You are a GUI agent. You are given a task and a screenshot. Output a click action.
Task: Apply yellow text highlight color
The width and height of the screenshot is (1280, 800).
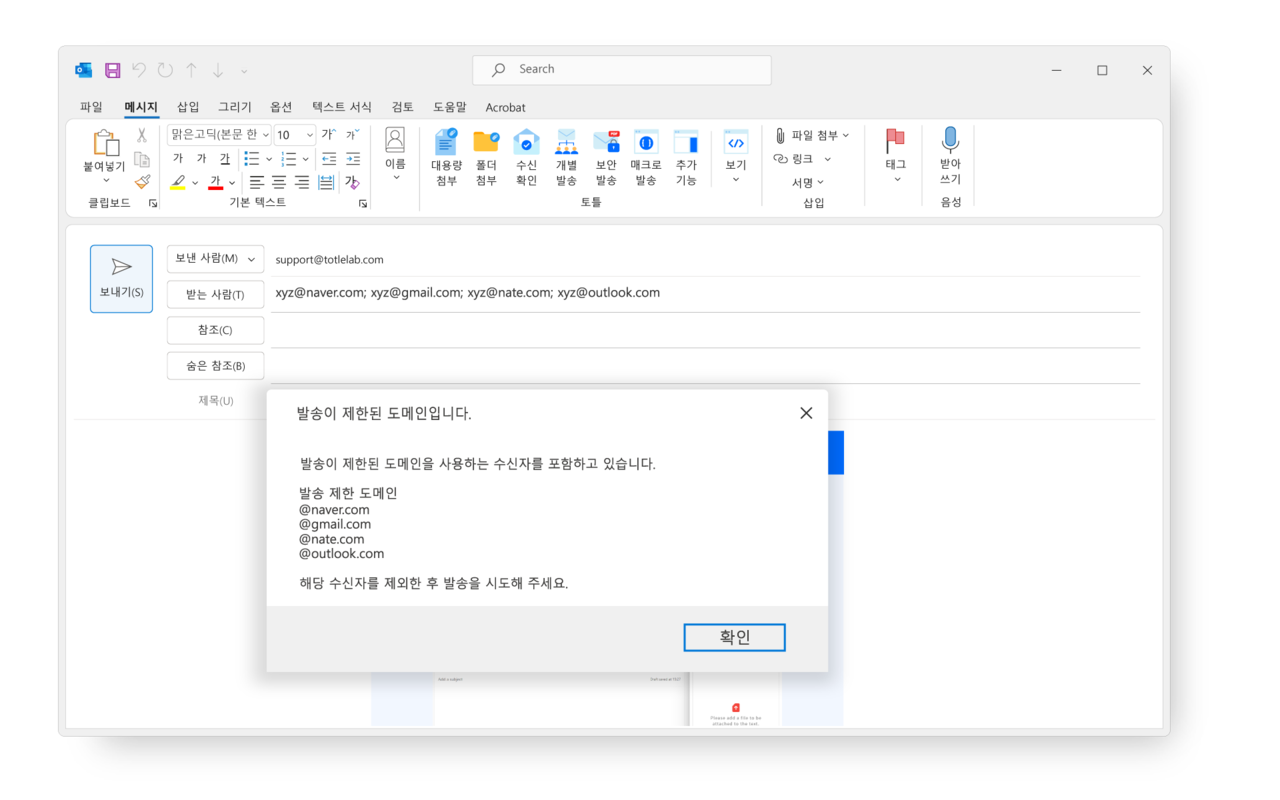(x=178, y=182)
